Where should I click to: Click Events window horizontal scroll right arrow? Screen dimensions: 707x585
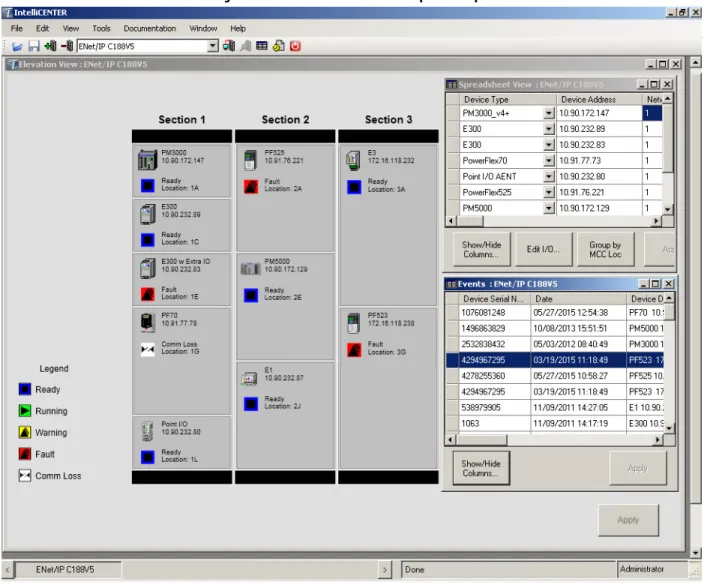658,439
